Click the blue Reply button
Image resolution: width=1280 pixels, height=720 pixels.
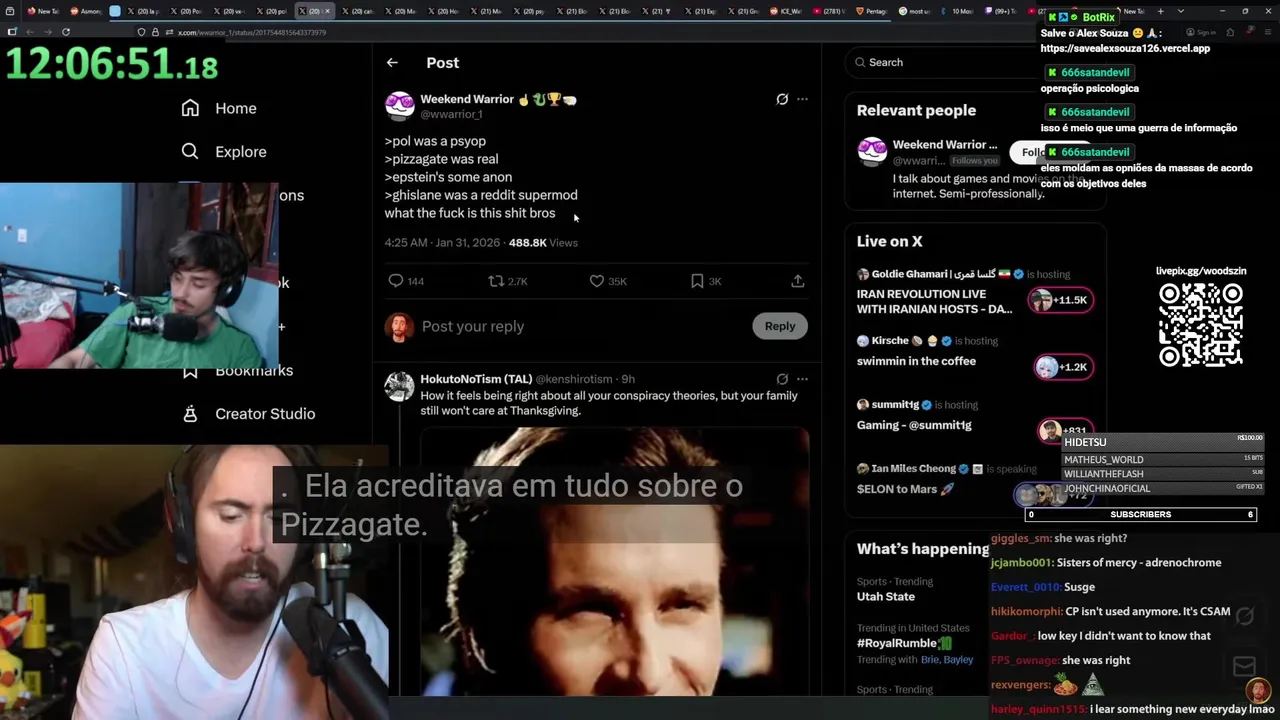pyautogui.click(x=780, y=326)
